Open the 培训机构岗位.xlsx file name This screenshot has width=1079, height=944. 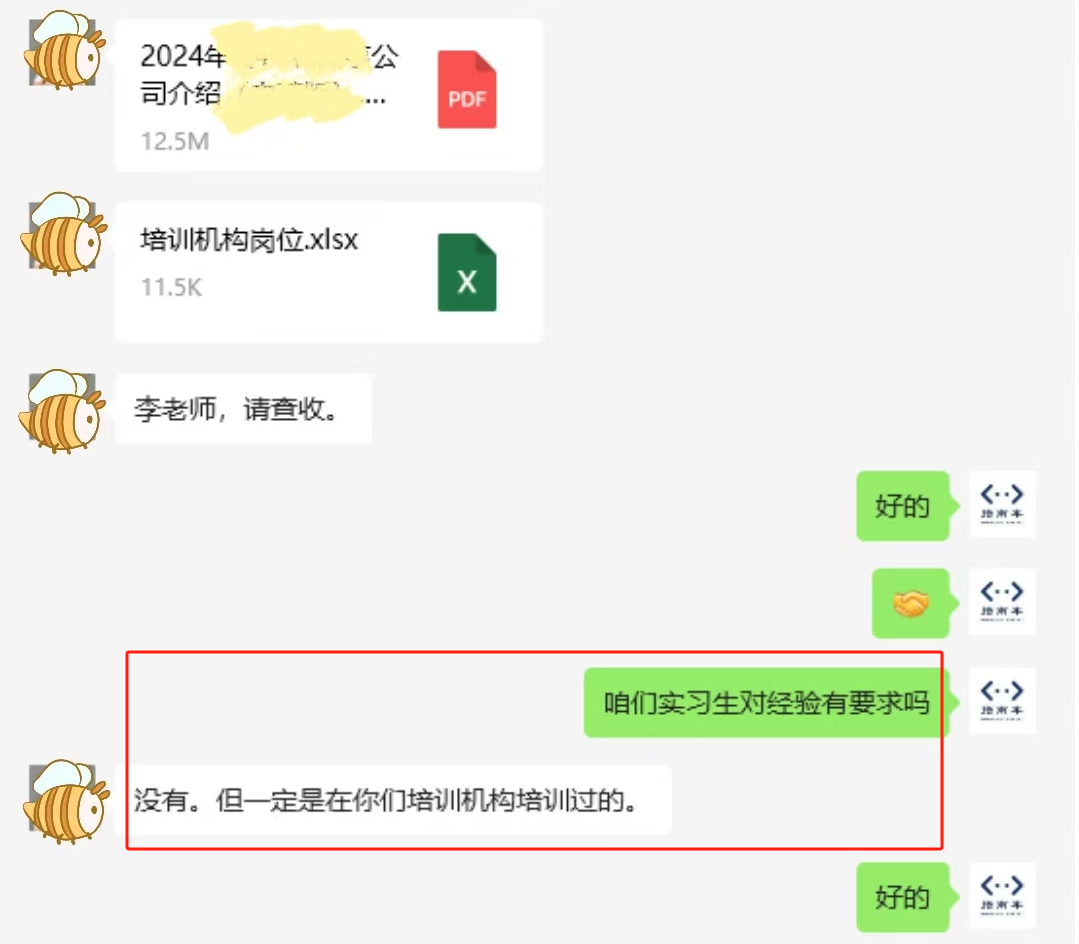(x=249, y=240)
